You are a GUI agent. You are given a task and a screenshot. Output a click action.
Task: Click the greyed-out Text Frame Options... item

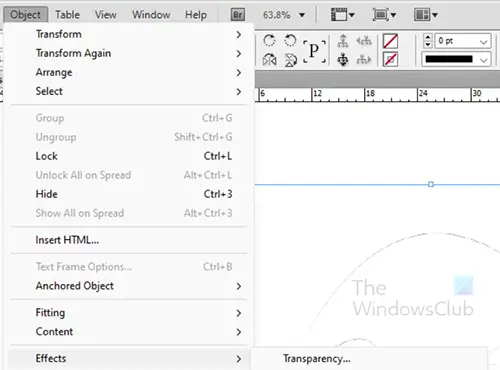(x=129, y=267)
